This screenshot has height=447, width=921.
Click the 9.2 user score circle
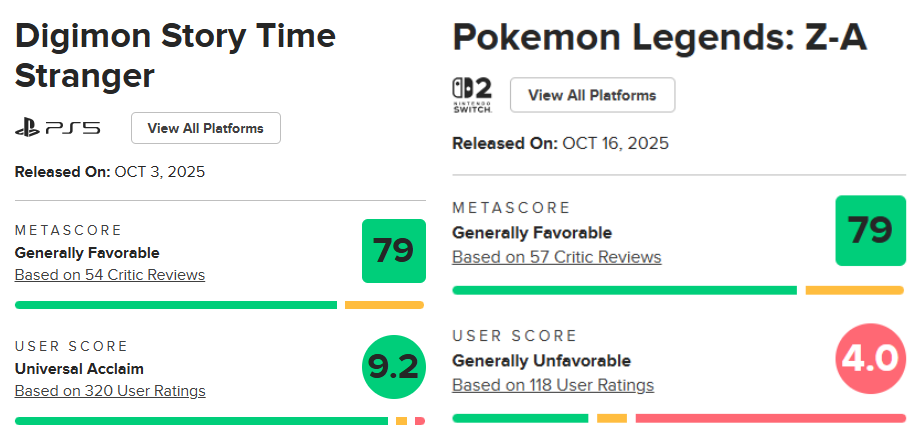click(x=393, y=367)
